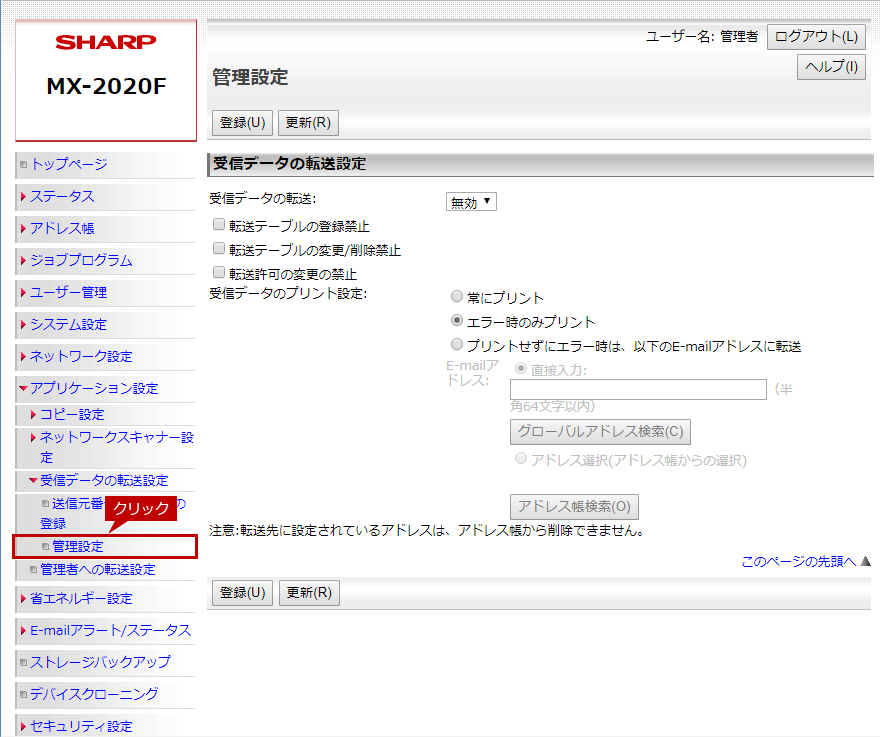The width and height of the screenshot is (880, 737).
Task: Open トップページ in the sidebar
Action: click(68, 164)
